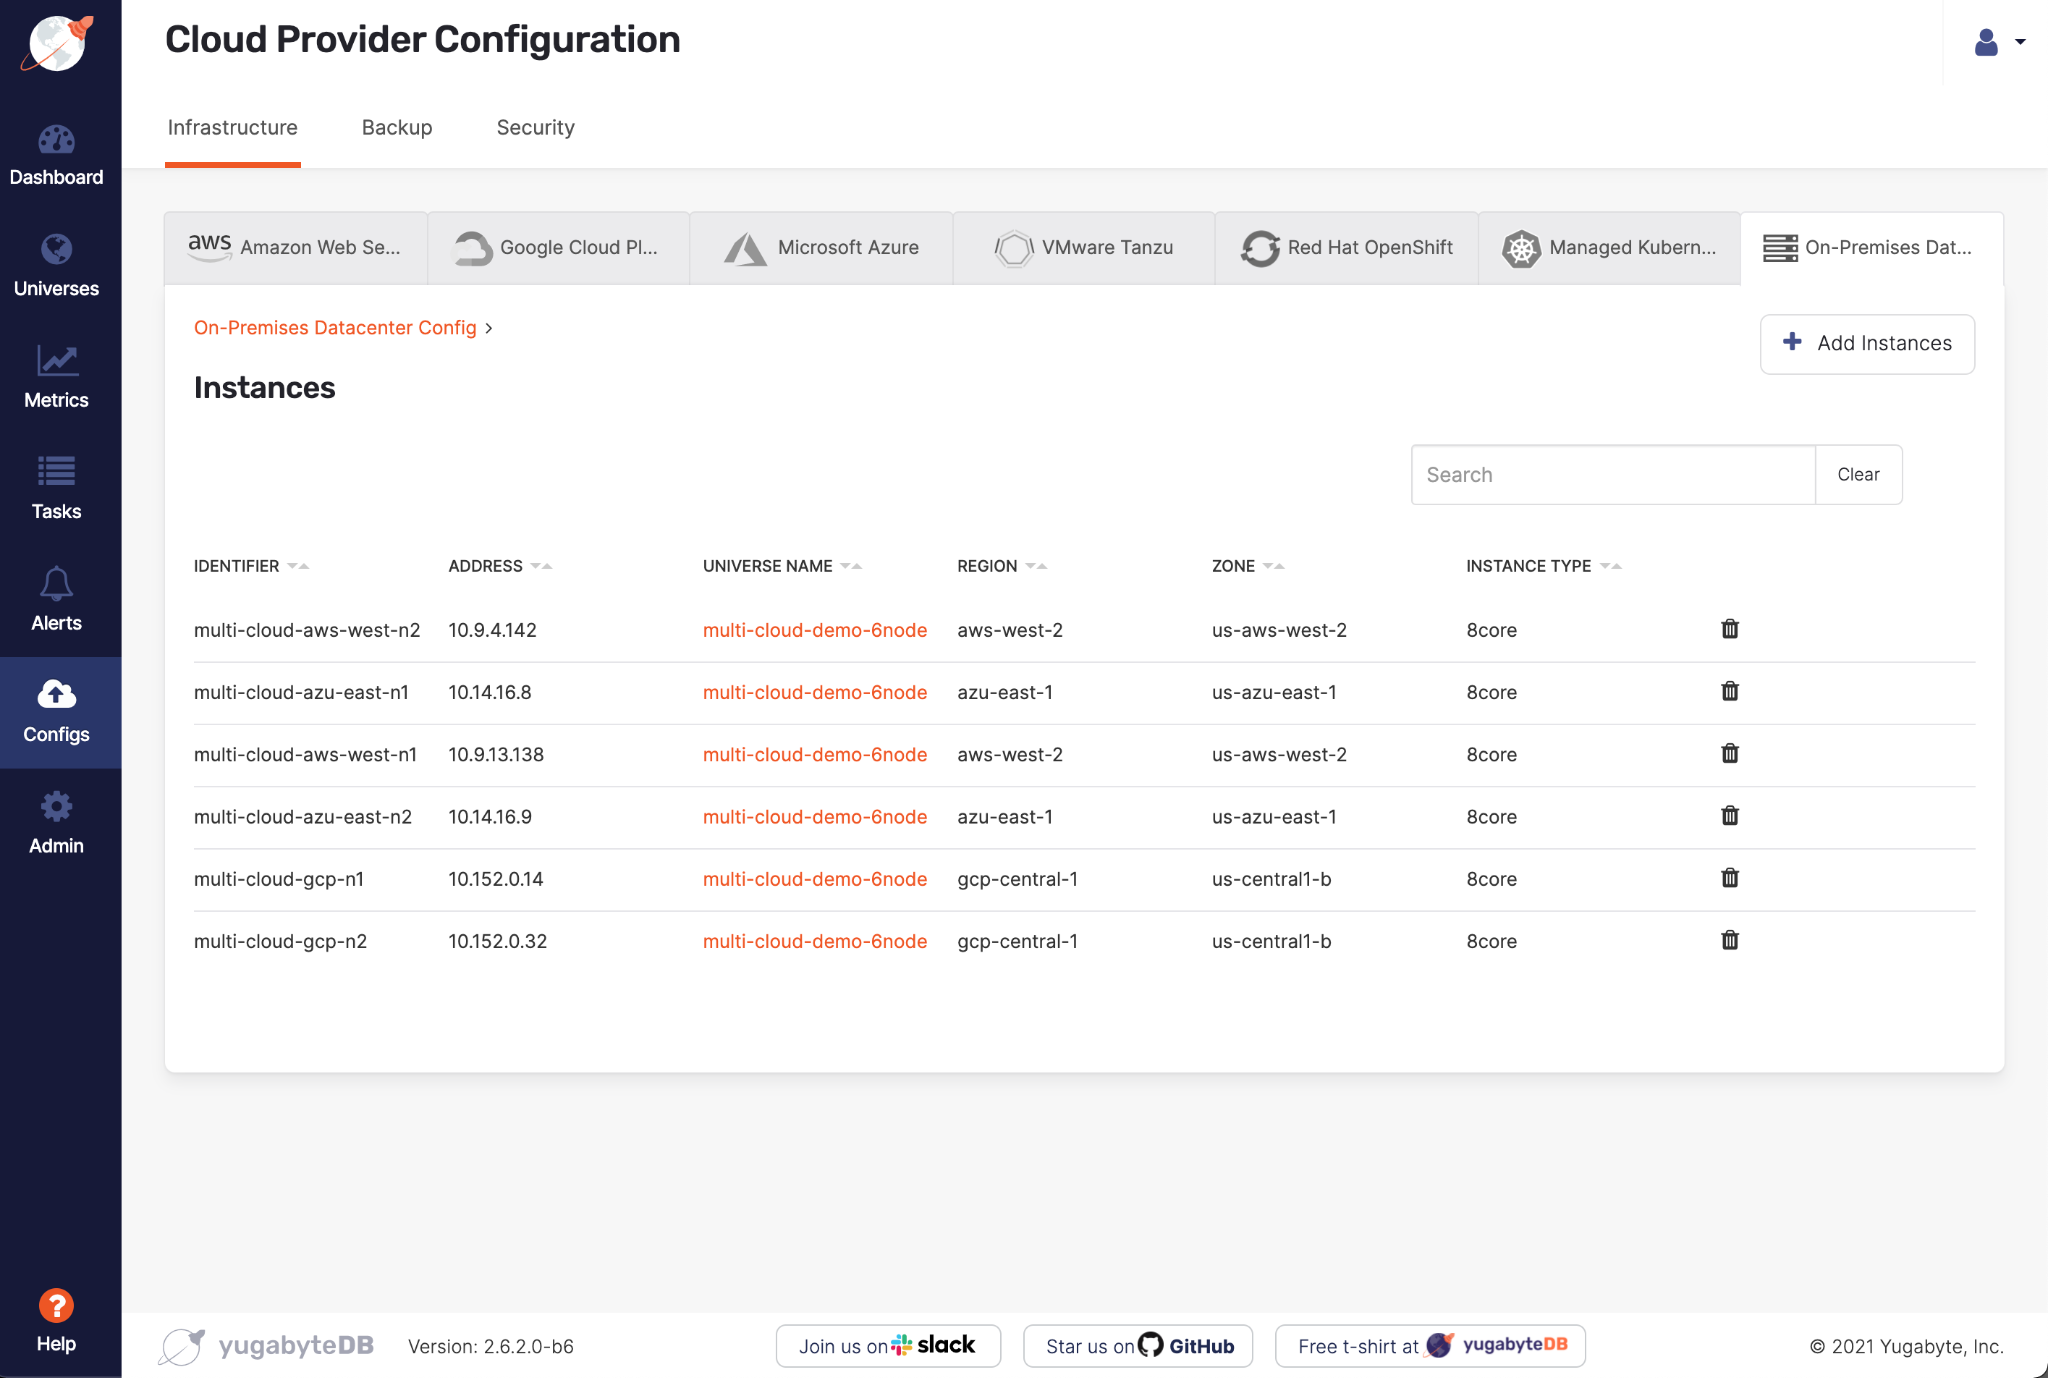This screenshot has height=1378, width=2048.
Task: Delete instance multi-cloud-aws-west-n1
Action: (x=1730, y=753)
